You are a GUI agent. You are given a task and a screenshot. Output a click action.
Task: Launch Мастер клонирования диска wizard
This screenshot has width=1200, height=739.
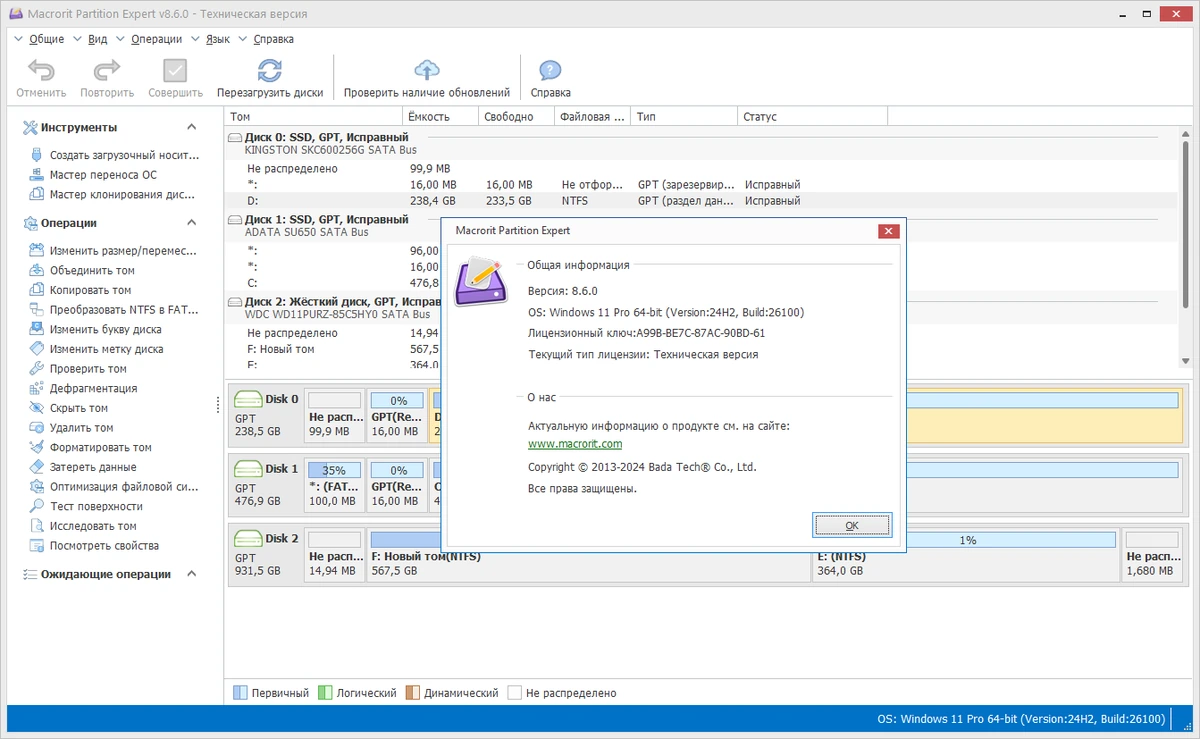[112, 195]
